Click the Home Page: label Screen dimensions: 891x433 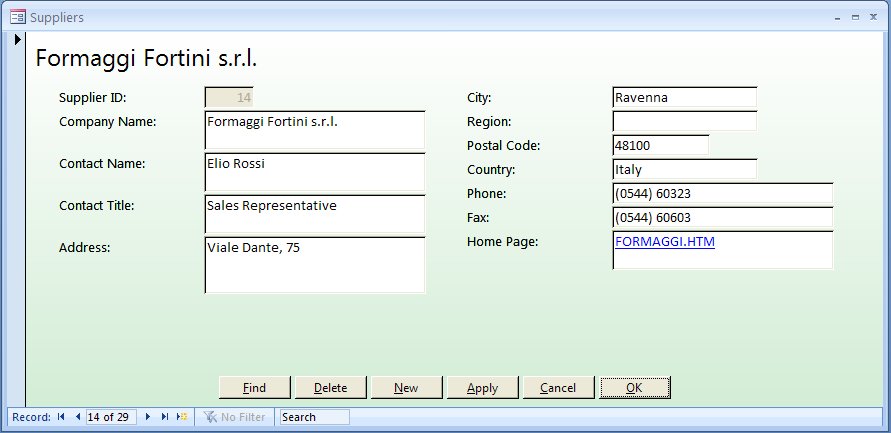click(x=502, y=242)
